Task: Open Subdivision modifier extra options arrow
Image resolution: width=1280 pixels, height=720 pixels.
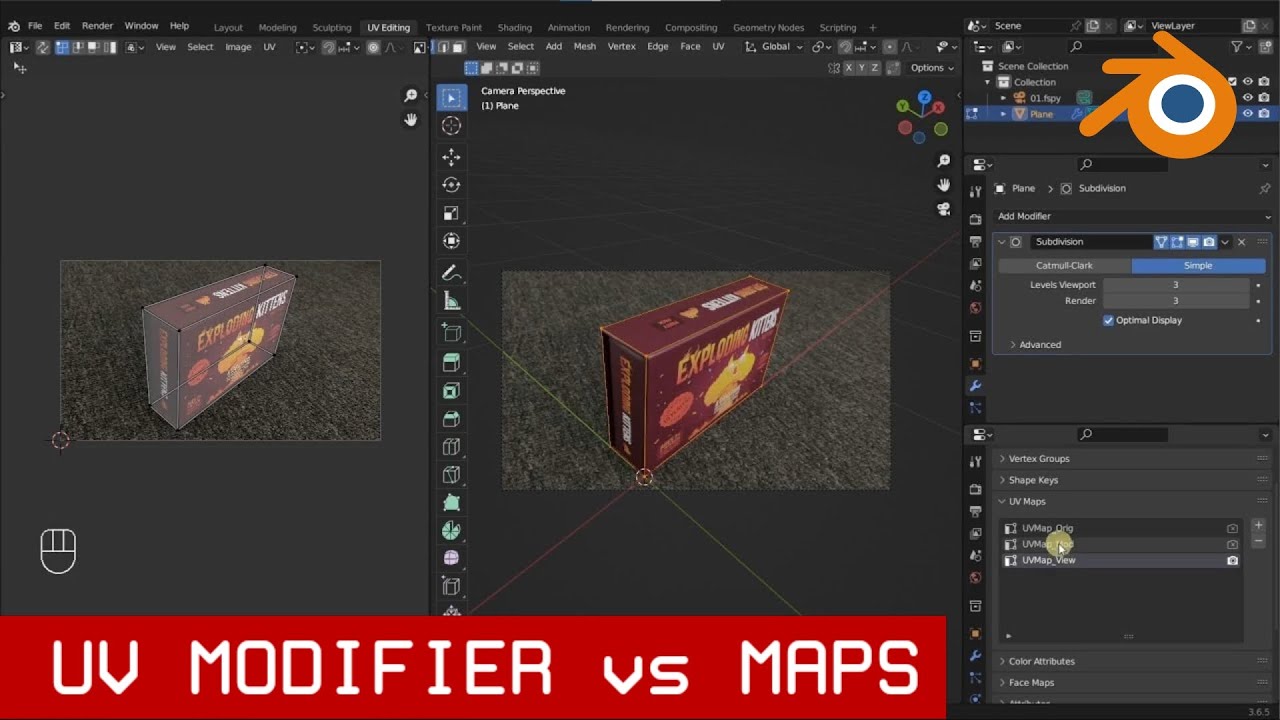Action: tap(1224, 242)
